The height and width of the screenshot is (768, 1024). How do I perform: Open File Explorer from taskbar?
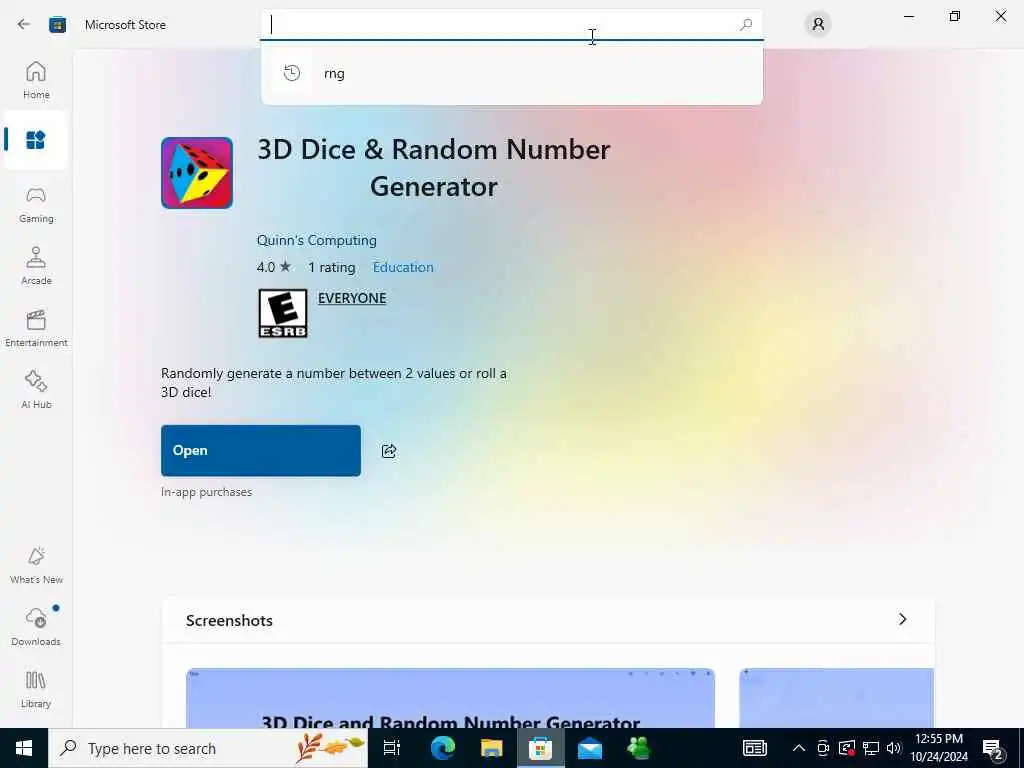point(491,748)
